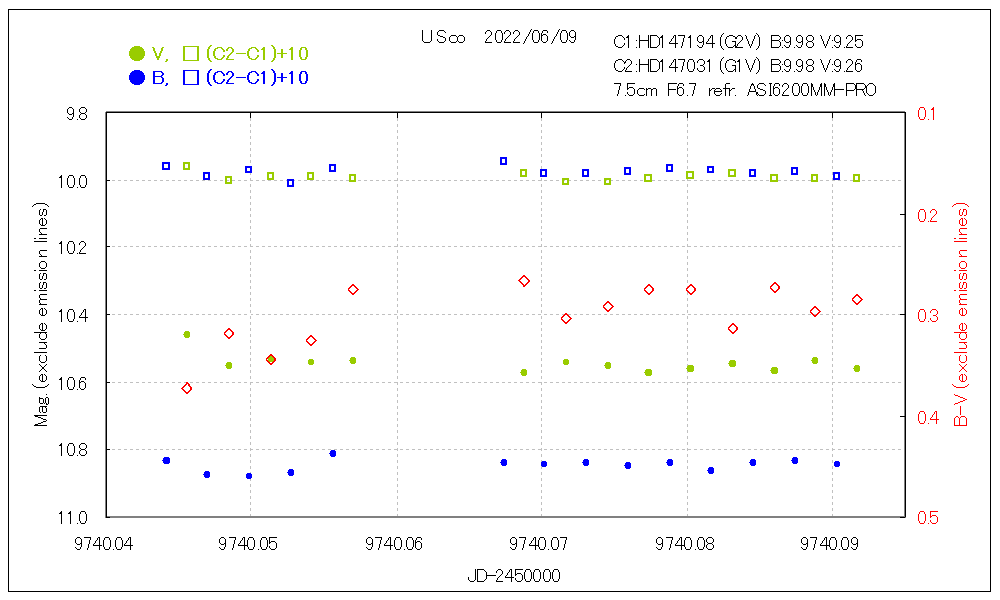This screenshot has width=1000, height=600.
Task: Click the ASI6200MM-PRO equipment line
Action: point(745,90)
